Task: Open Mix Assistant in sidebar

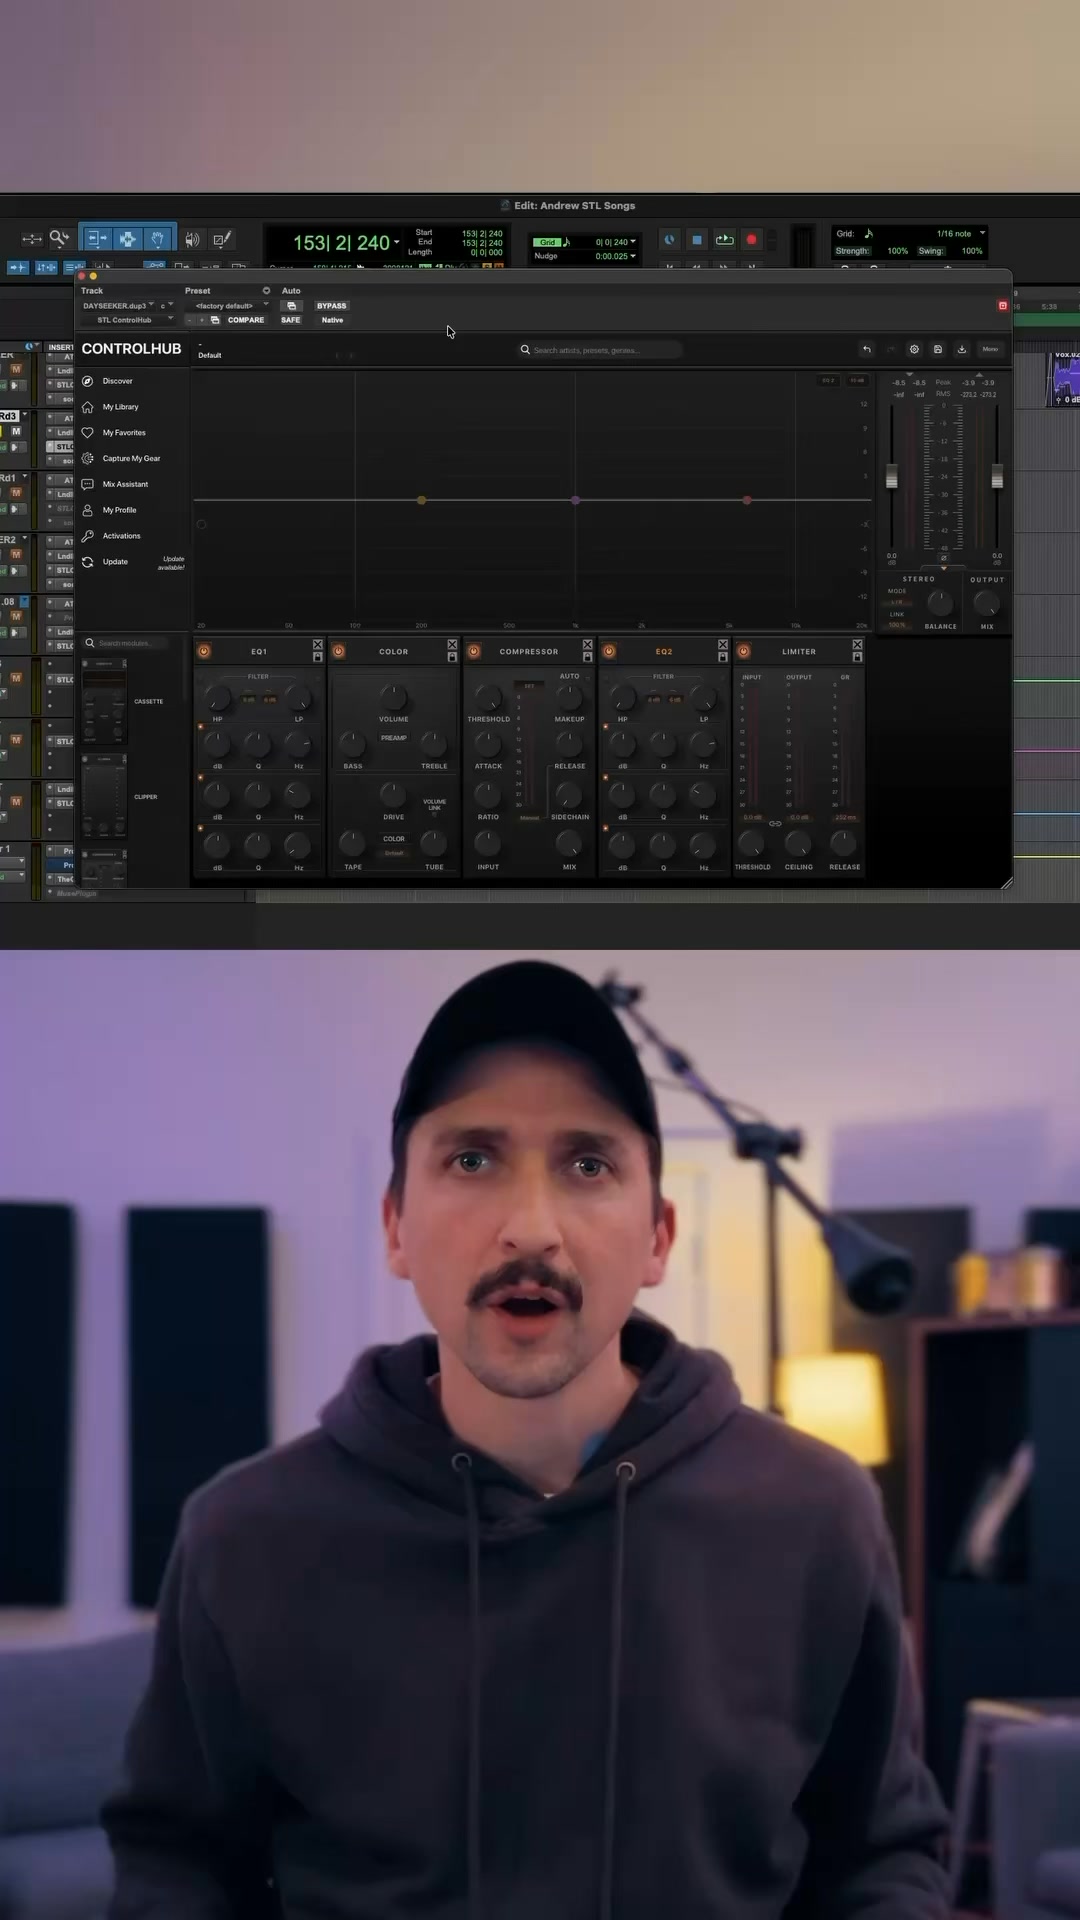Action: point(125,484)
